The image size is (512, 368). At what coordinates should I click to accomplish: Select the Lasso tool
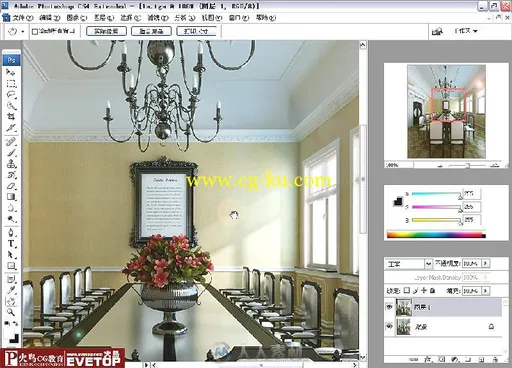point(11,95)
